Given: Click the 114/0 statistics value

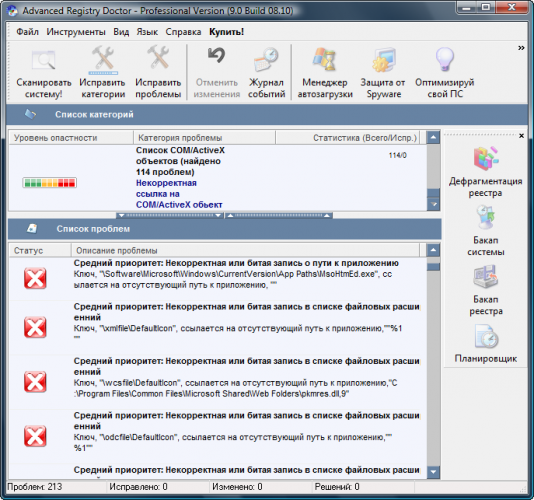Looking at the screenshot, I should (x=397, y=155).
